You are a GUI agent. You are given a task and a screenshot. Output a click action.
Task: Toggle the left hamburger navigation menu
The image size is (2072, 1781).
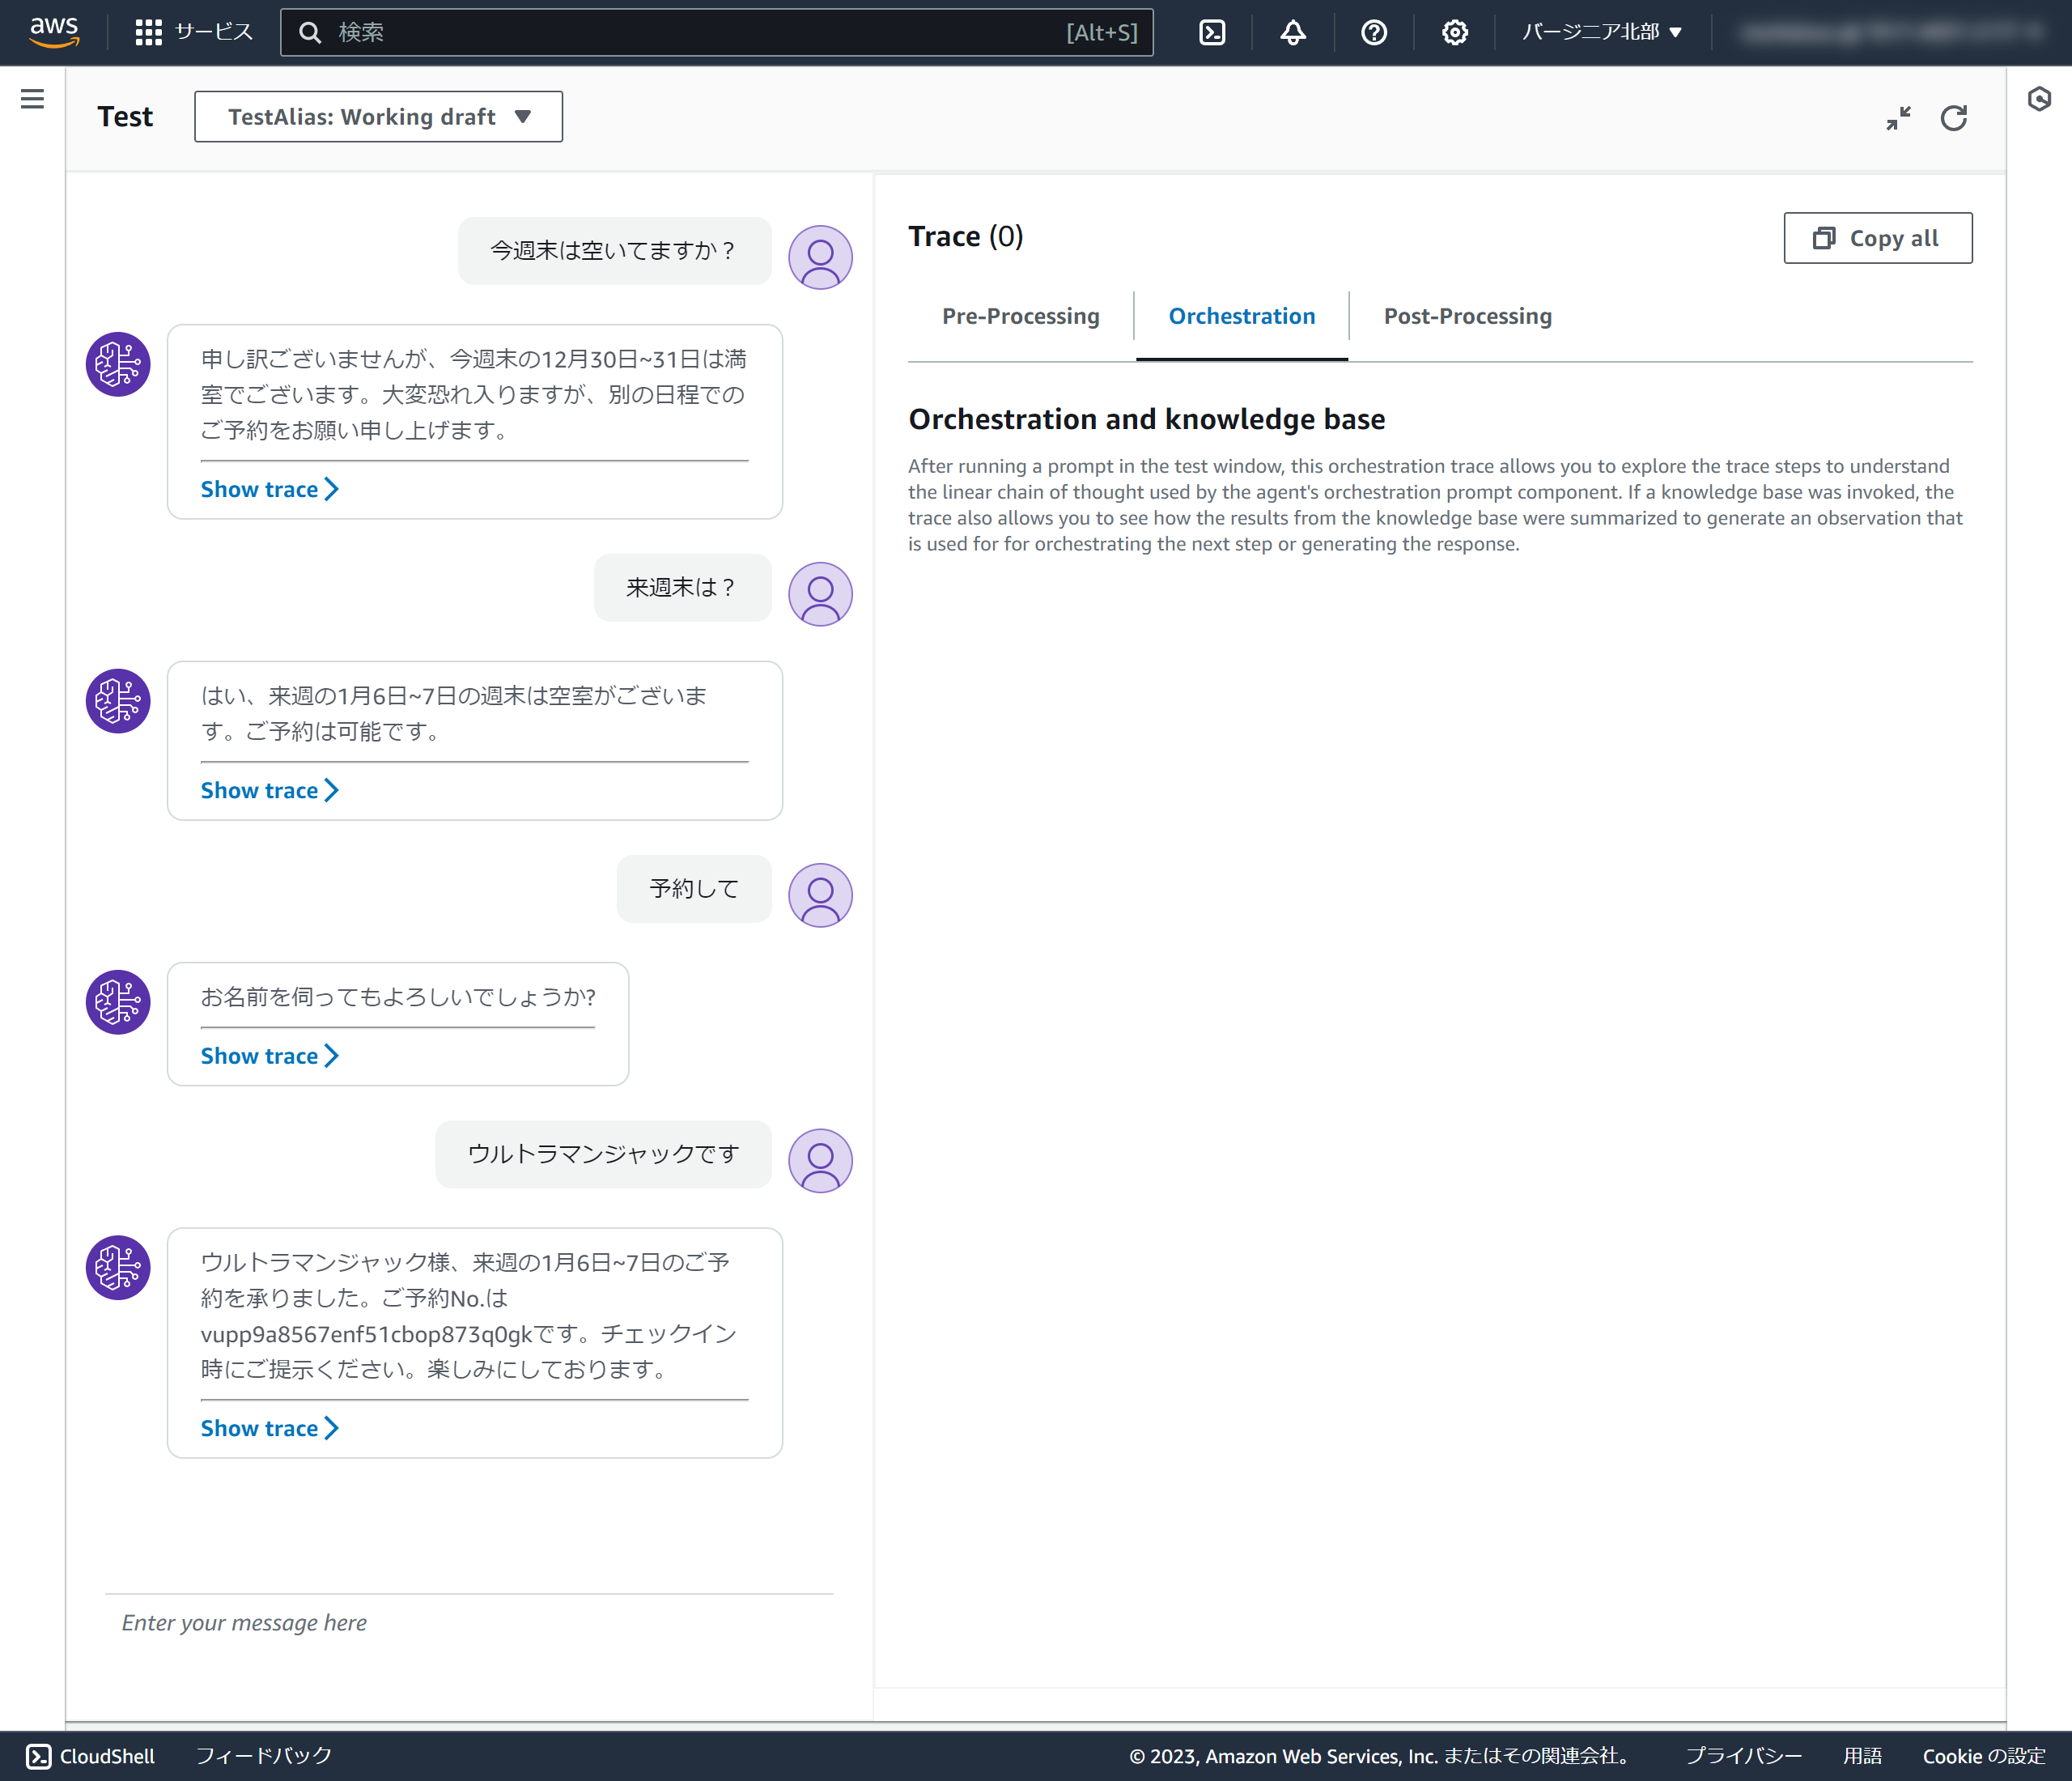(32, 98)
